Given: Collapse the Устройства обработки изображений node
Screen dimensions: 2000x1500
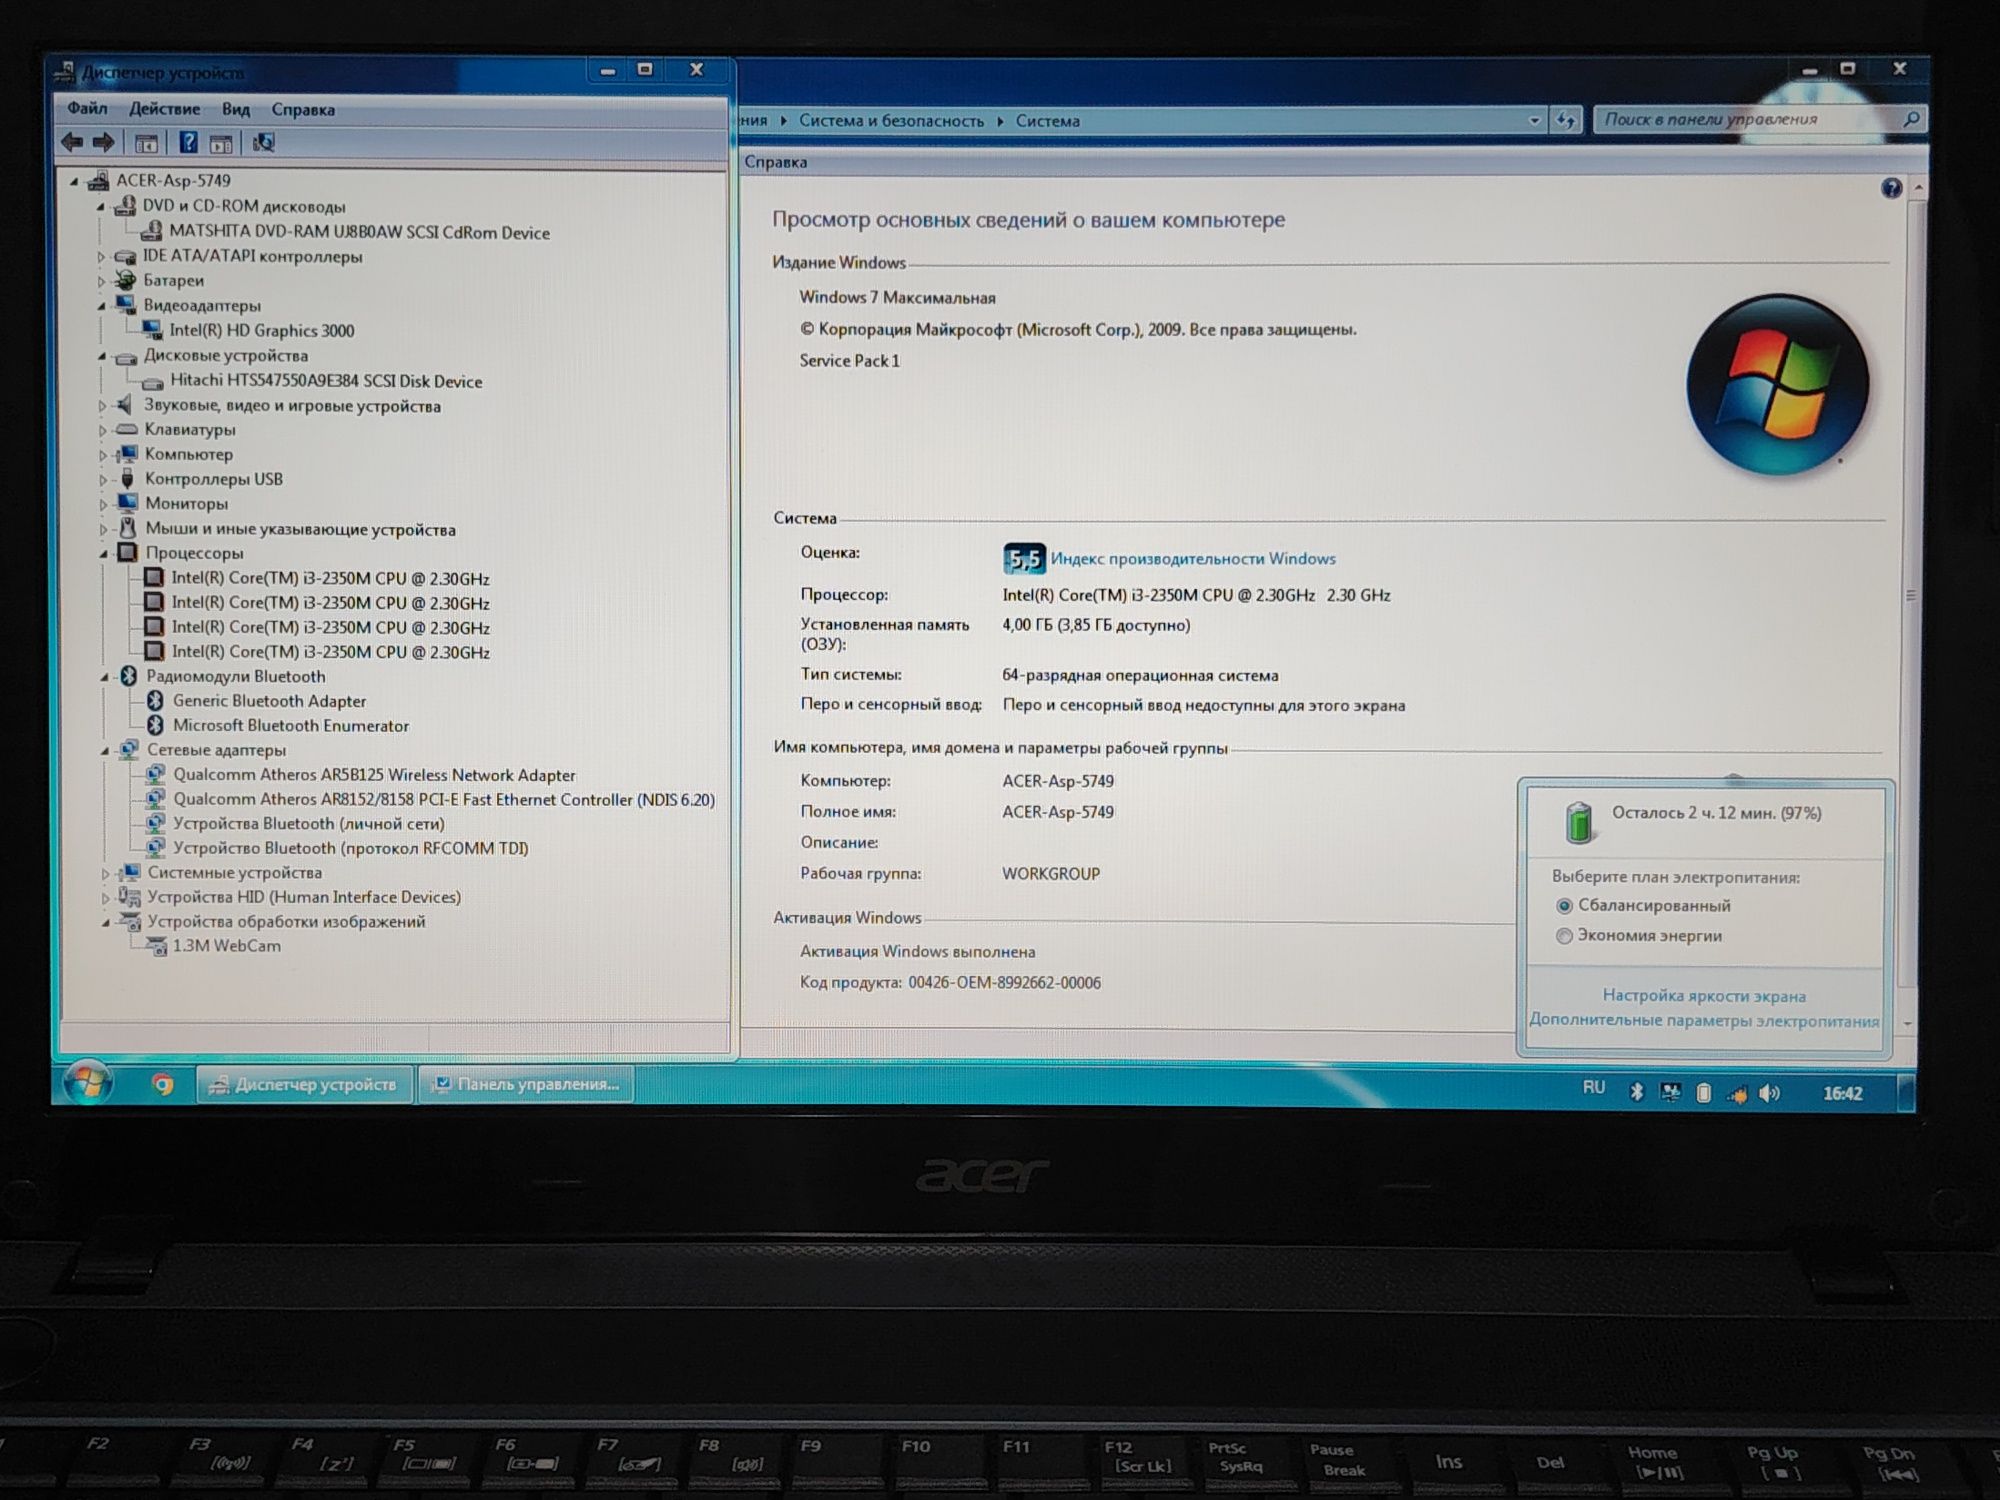Looking at the screenshot, I should tap(105, 922).
